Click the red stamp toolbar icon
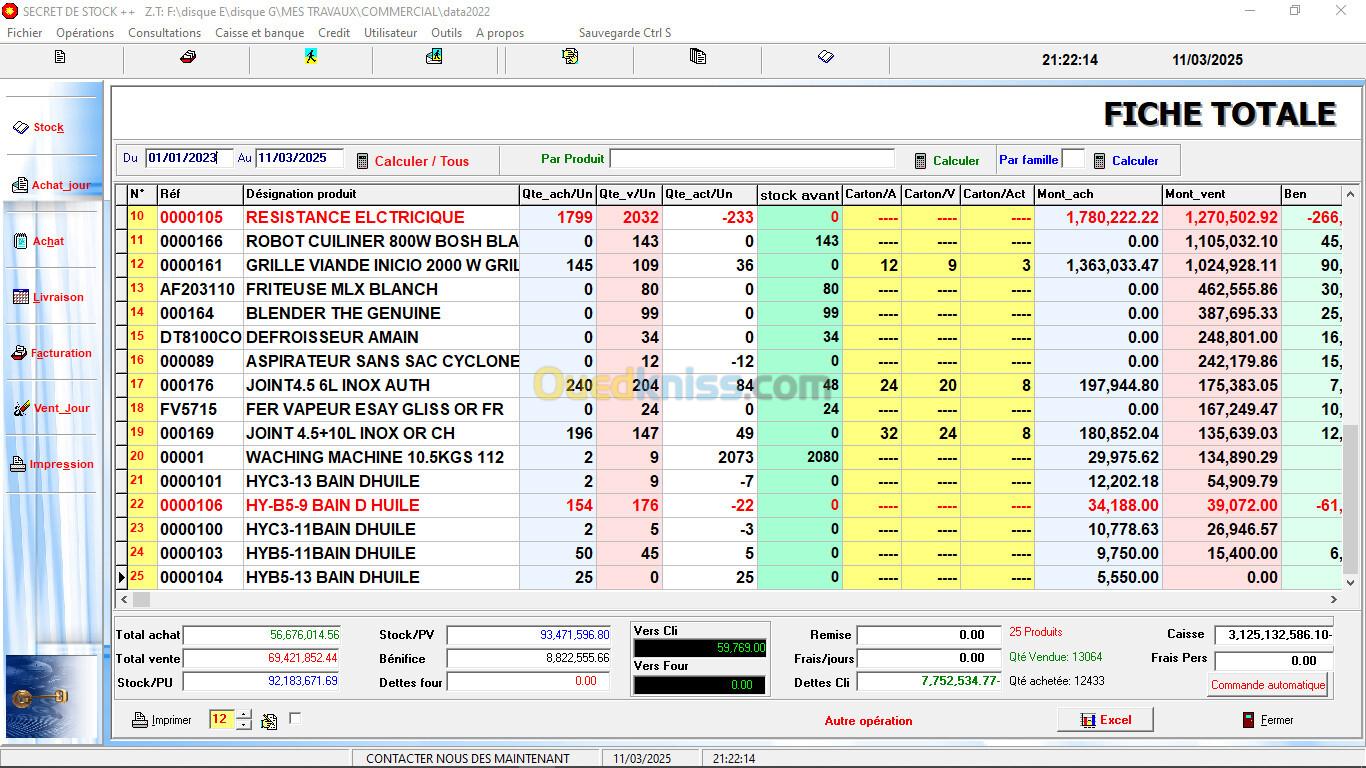 click(x=187, y=57)
